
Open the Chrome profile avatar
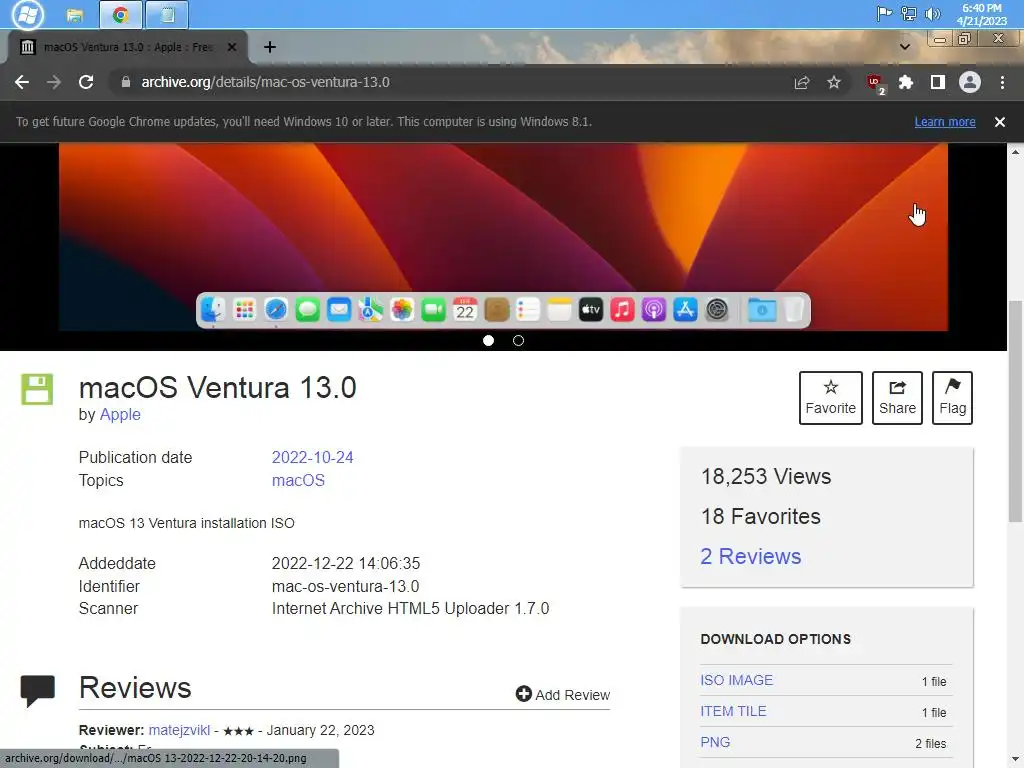point(970,82)
